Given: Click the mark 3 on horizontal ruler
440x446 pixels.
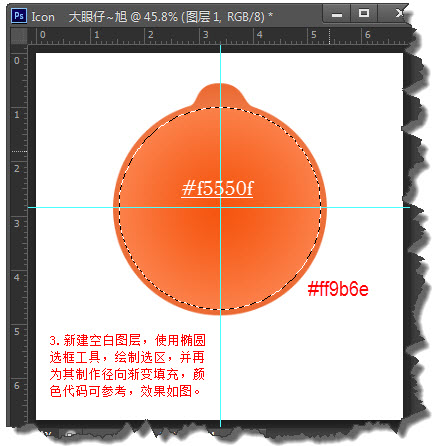Looking at the screenshot, I should (206, 35).
